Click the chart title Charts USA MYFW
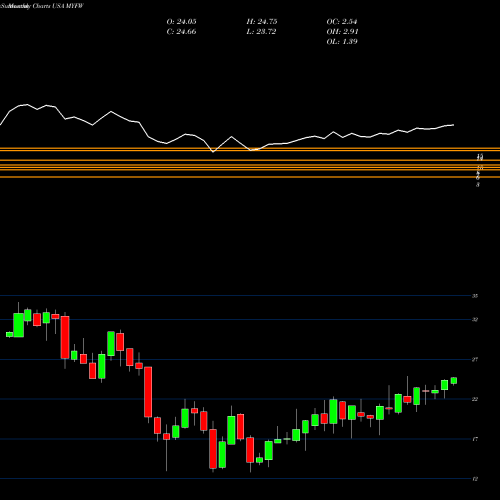Screen dimensions: 500x500 point(58,6)
